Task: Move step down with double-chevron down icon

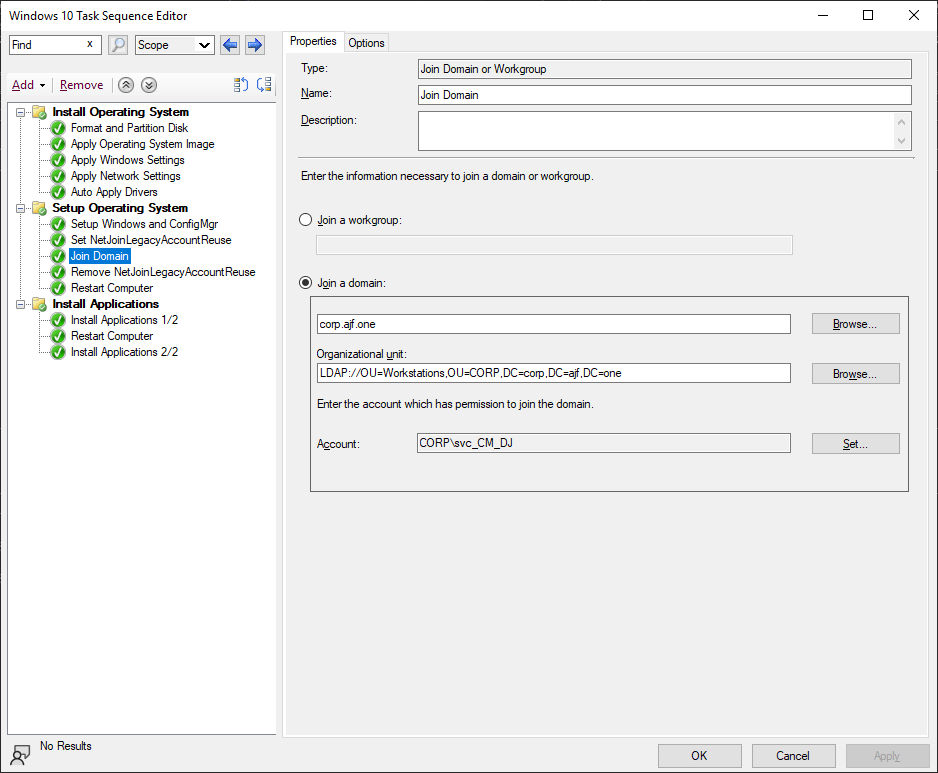Action: coord(149,85)
